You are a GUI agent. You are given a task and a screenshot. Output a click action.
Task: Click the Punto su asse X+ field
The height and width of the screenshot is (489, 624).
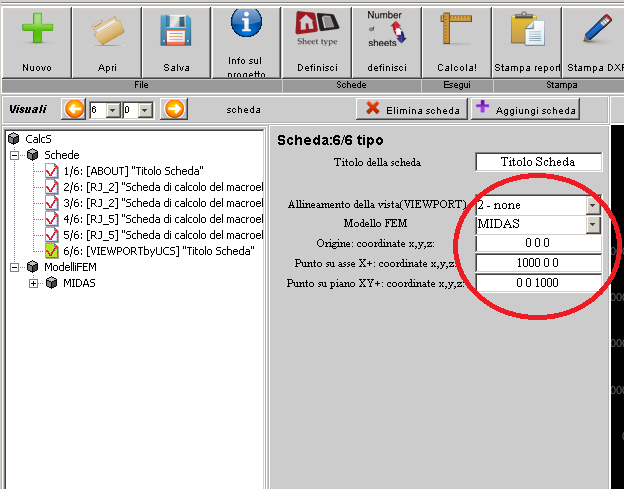[x=538, y=263]
